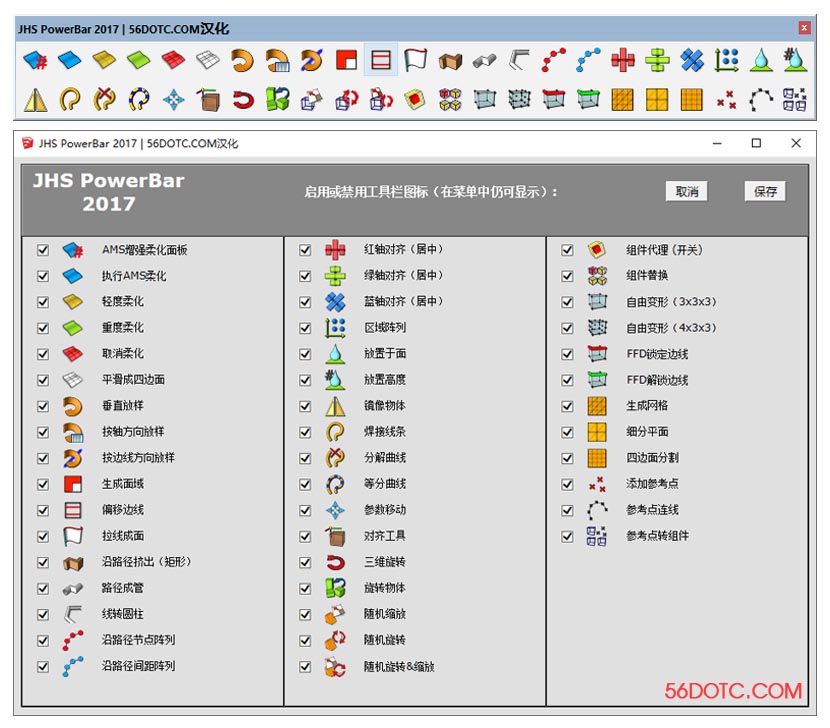
Task: Click the red axis align (红轴对齐) toolbar icon
Action: coord(622,60)
